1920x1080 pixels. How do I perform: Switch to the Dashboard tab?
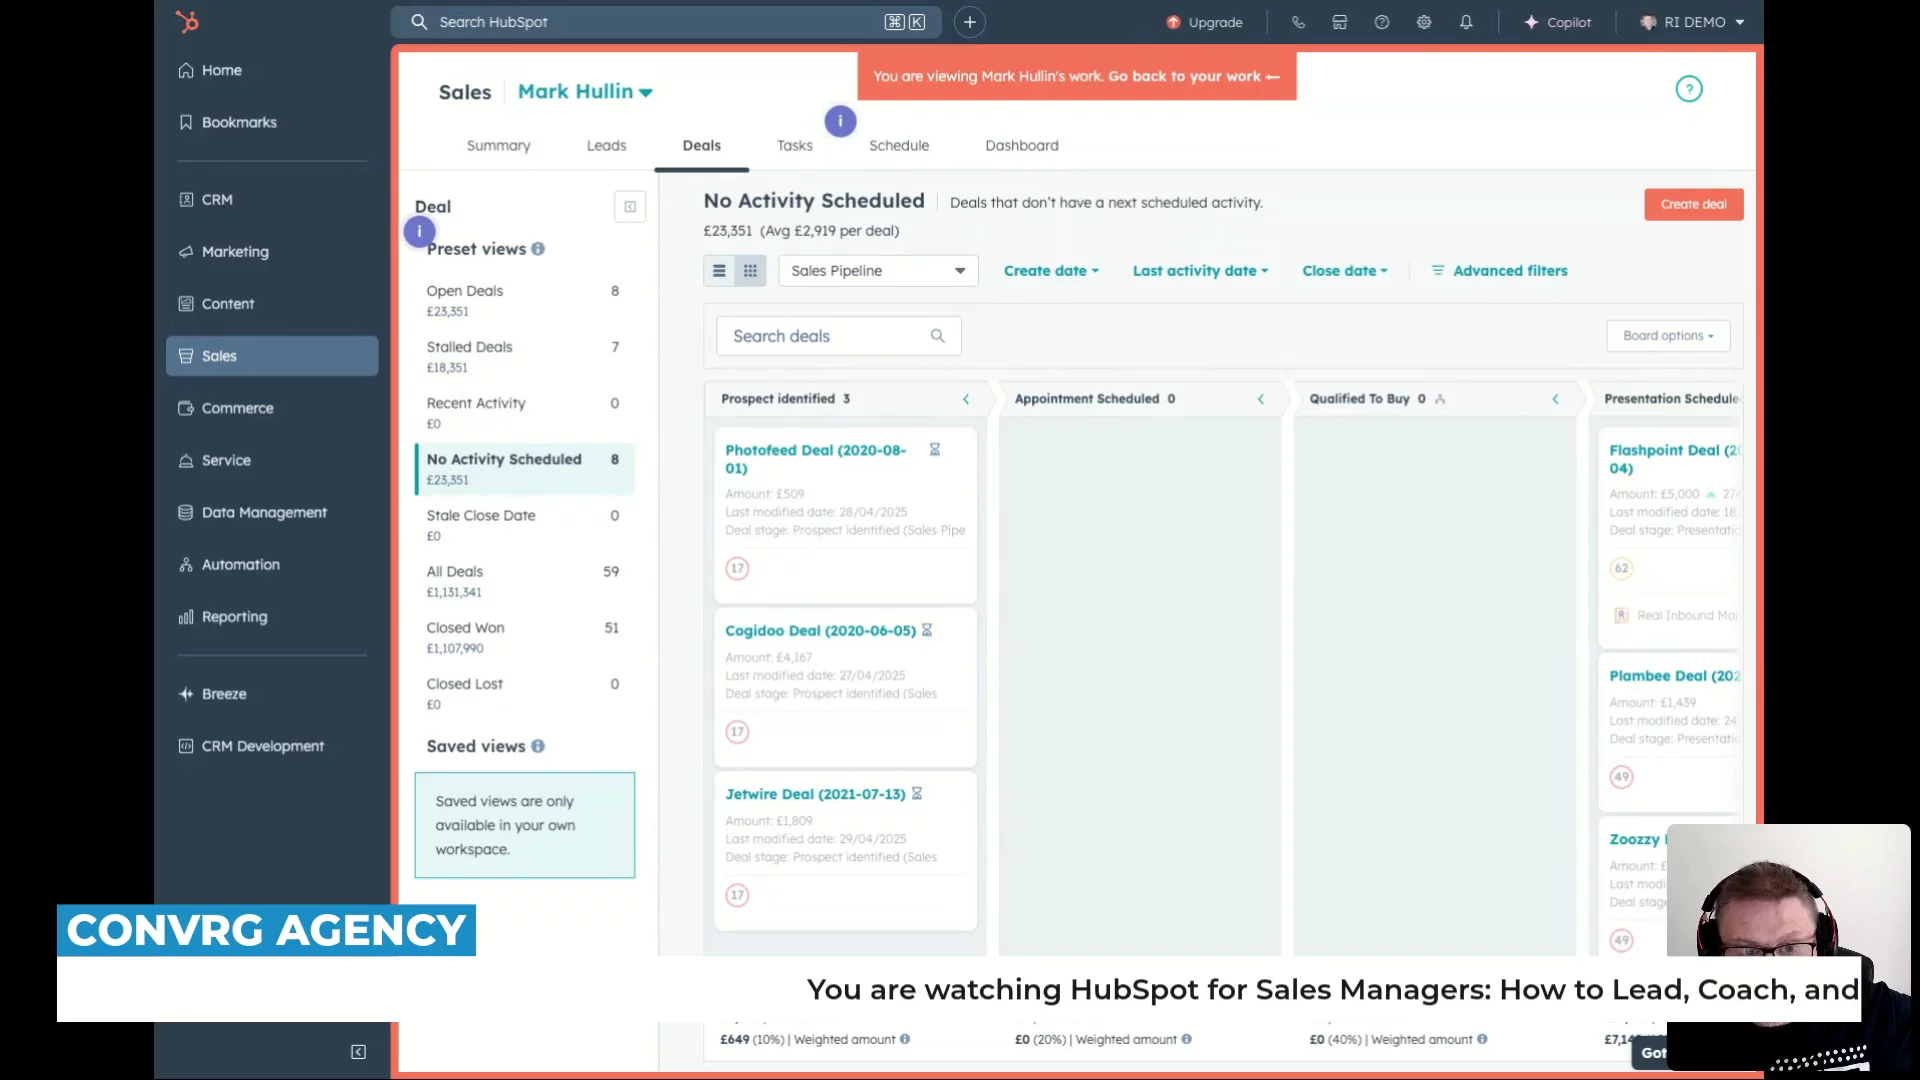[x=1021, y=145]
